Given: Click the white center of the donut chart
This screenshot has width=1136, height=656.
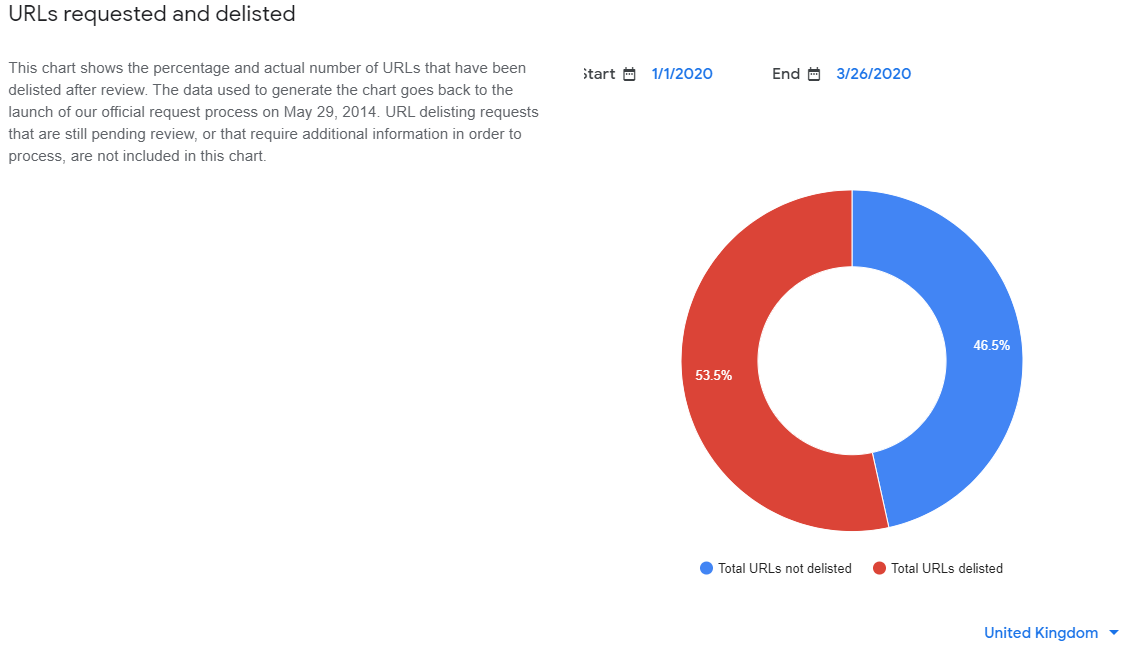Looking at the screenshot, I should [x=852, y=360].
